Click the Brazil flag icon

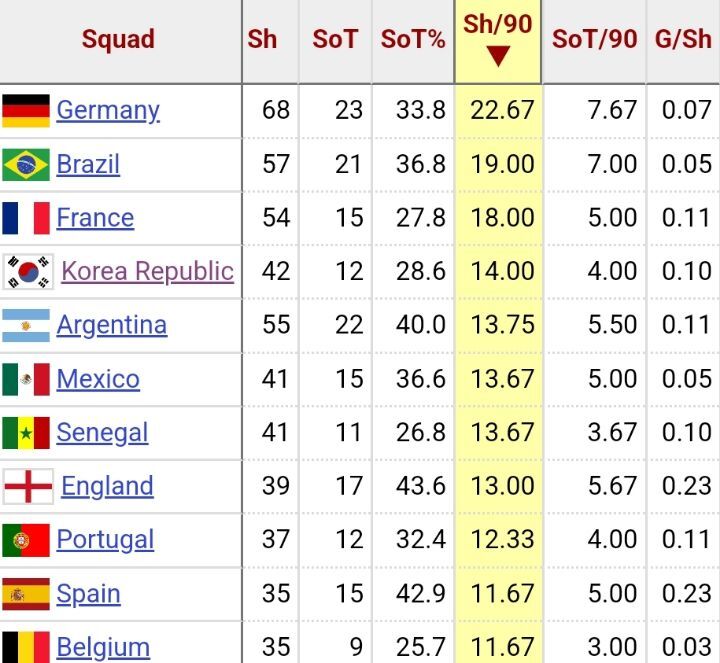tap(26, 164)
